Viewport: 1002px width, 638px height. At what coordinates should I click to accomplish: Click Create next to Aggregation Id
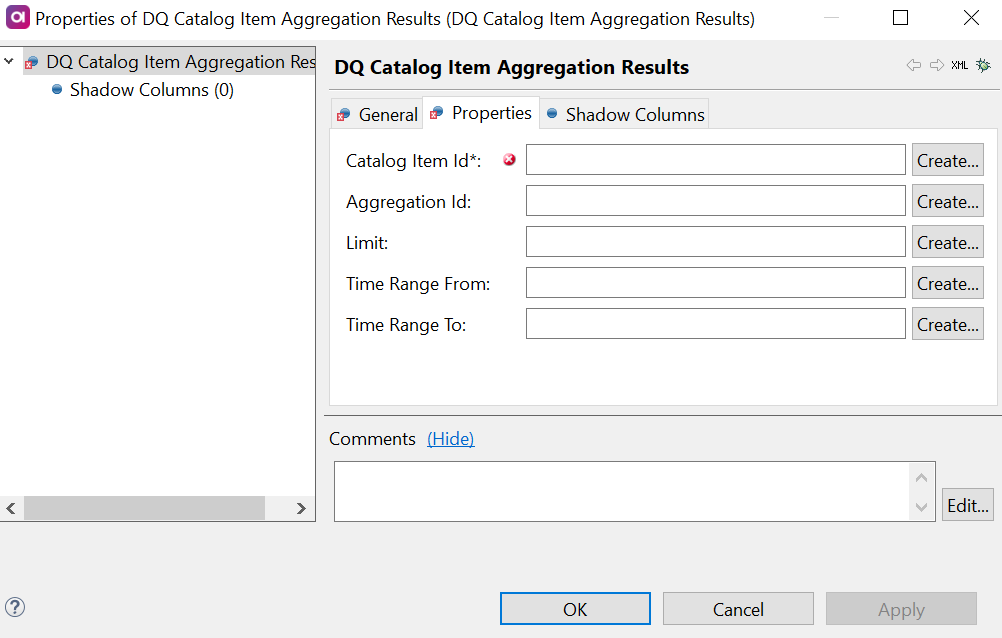(x=947, y=200)
